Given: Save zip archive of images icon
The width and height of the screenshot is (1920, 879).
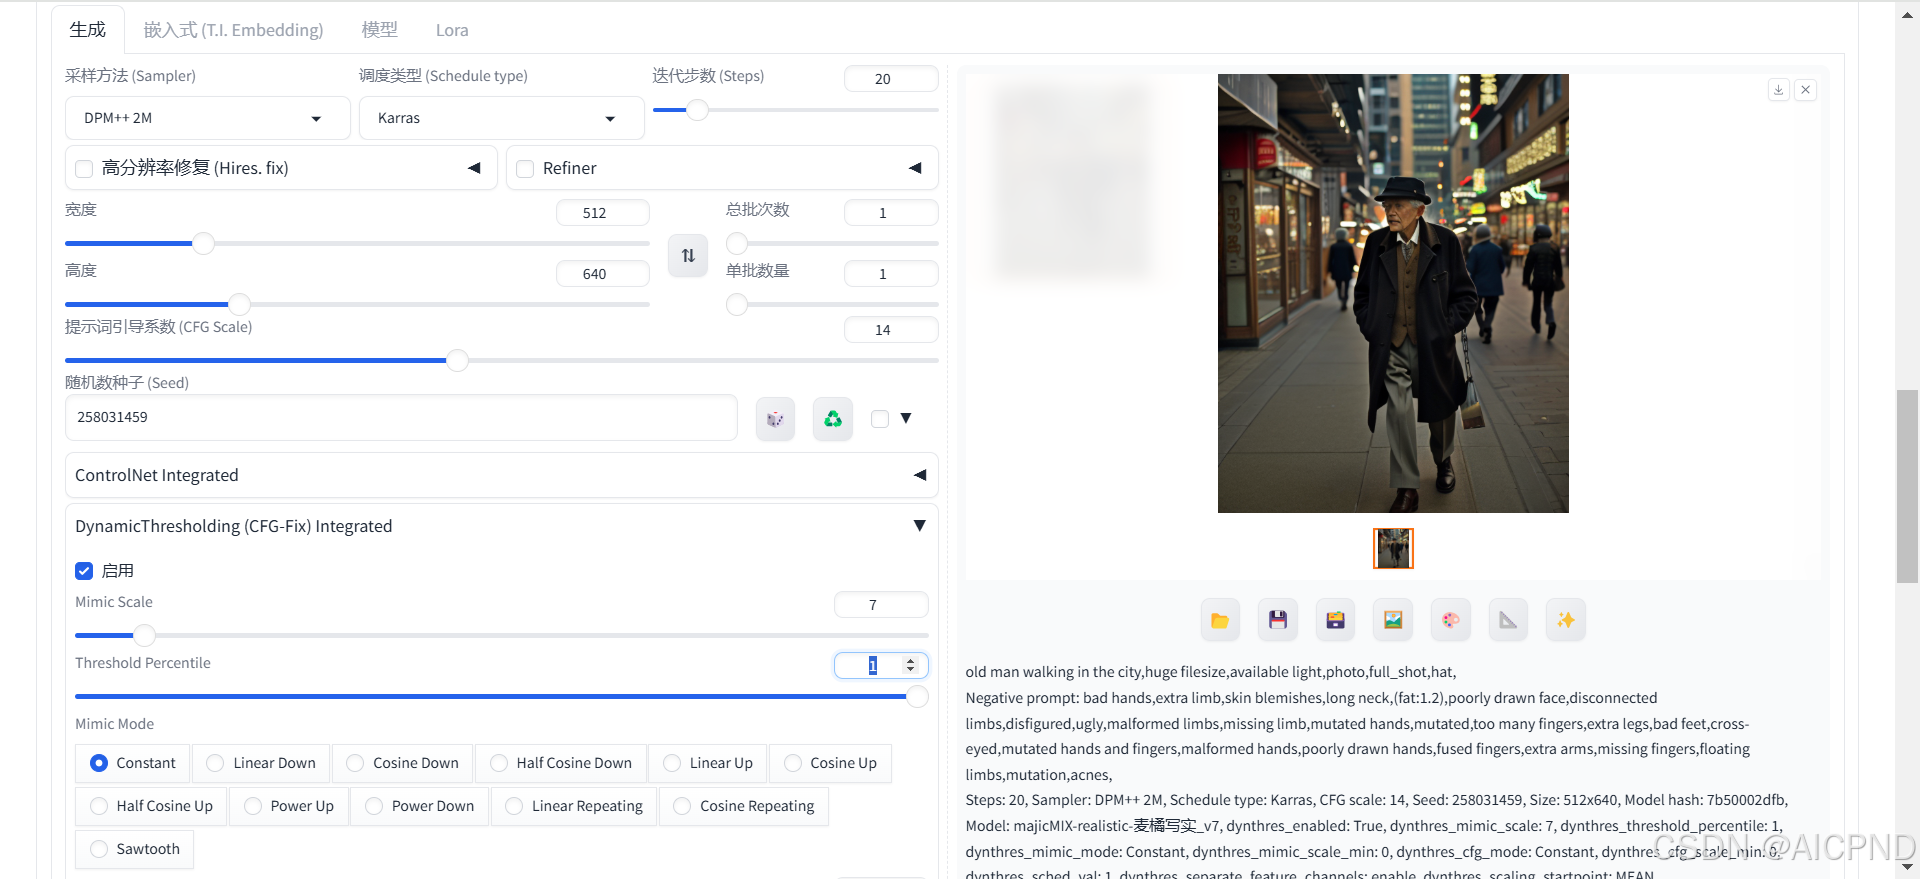Looking at the screenshot, I should [1335, 620].
